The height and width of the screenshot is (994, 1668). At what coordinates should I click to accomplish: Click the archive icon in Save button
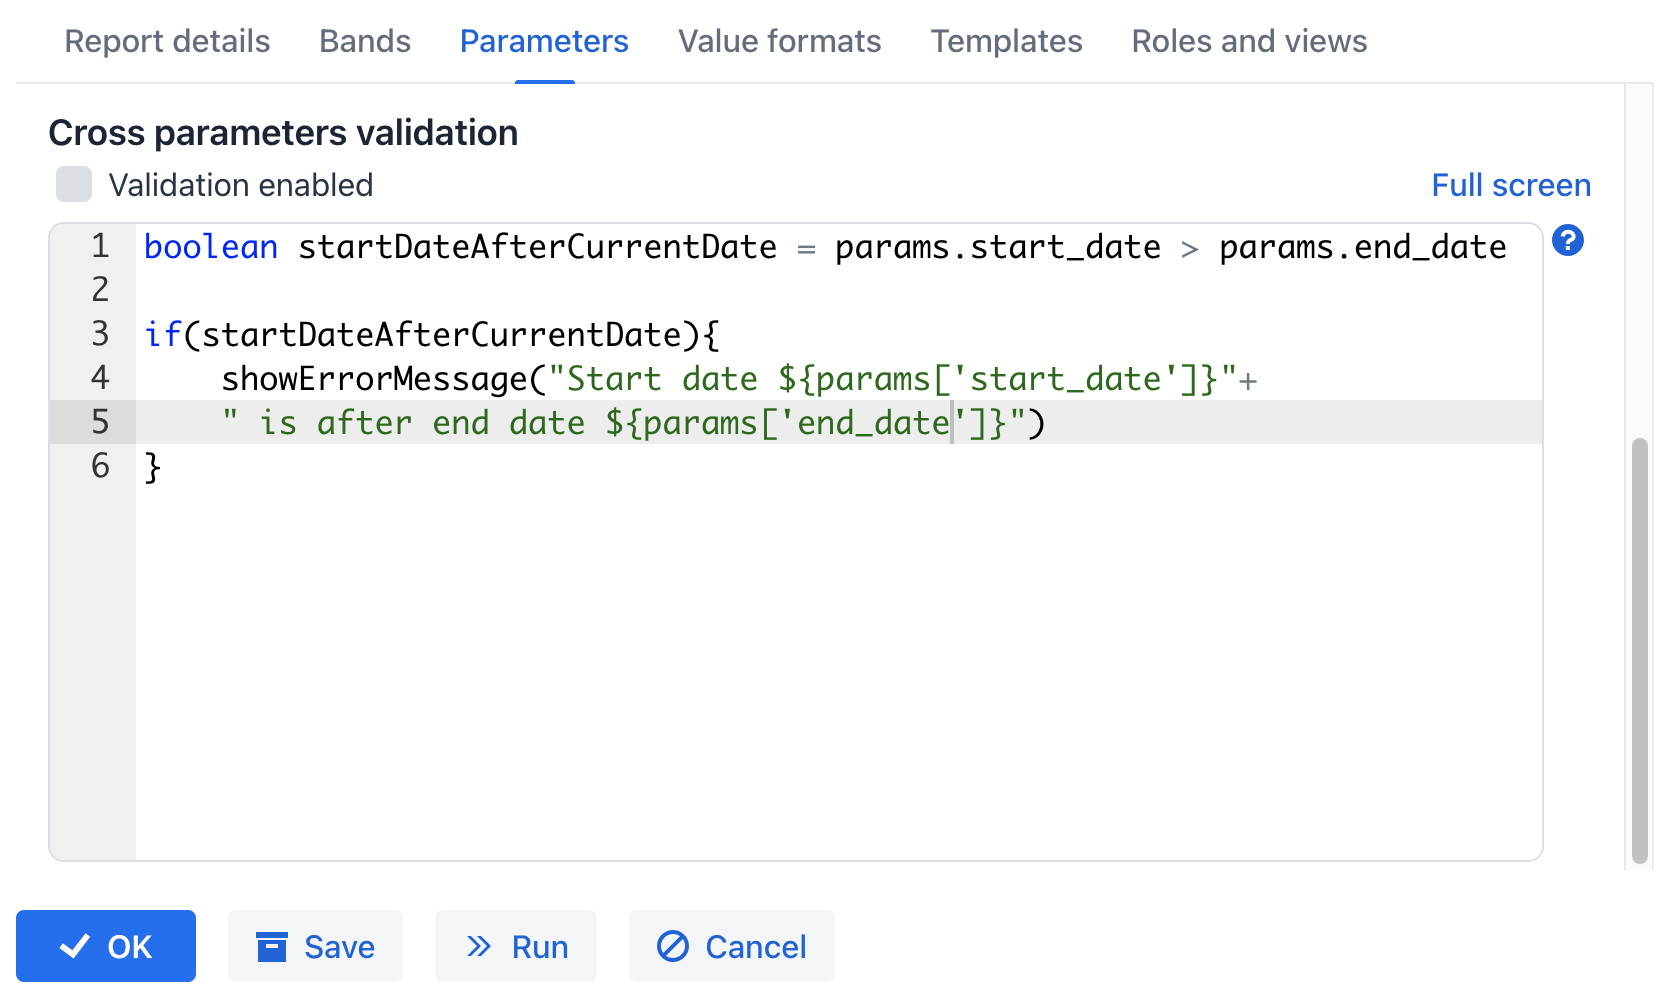click(x=272, y=946)
